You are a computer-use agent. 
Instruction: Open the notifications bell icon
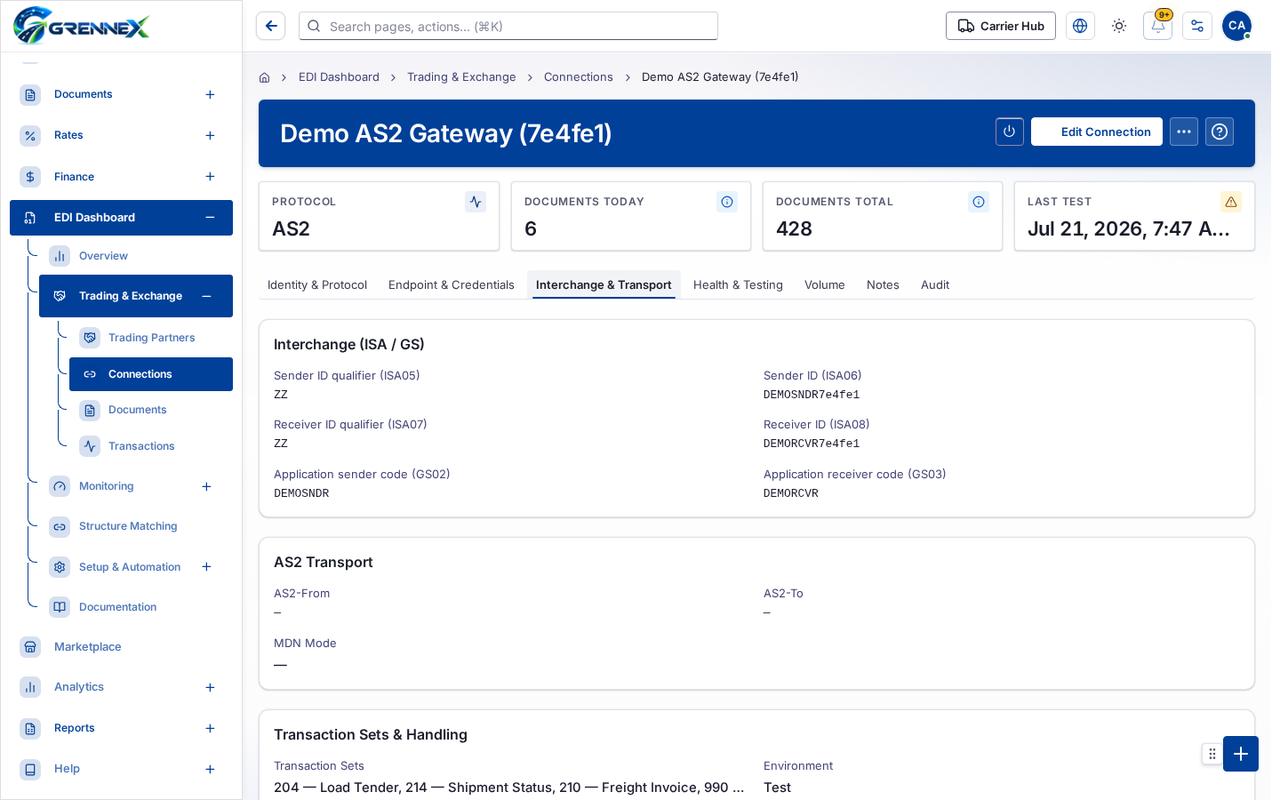pyautogui.click(x=1158, y=26)
